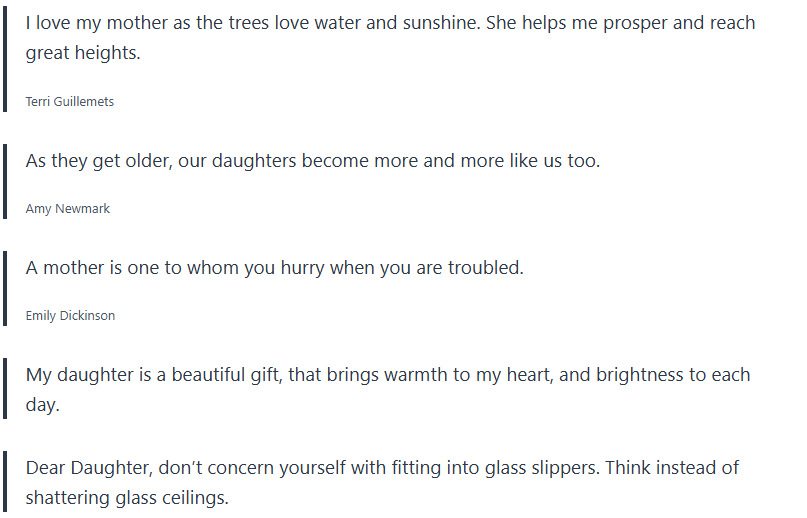Screen dimensions: 807x518
Task: Click the vertical bar beside 'Dear Daughter' quote
Action: point(4,482)
